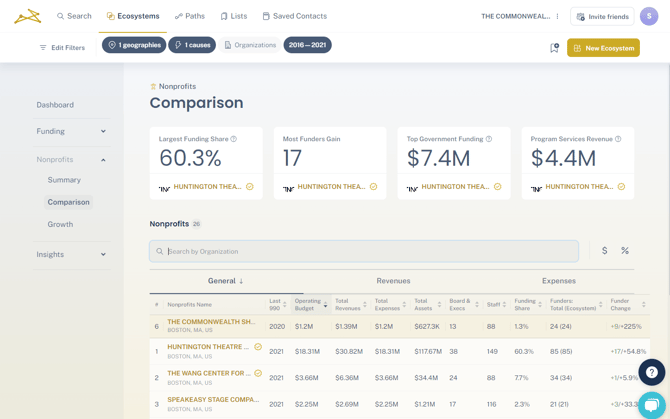The width and height of the screenshot is (670, 419).
Task: Open the Paths navigation tab
Action: (190, 16)
